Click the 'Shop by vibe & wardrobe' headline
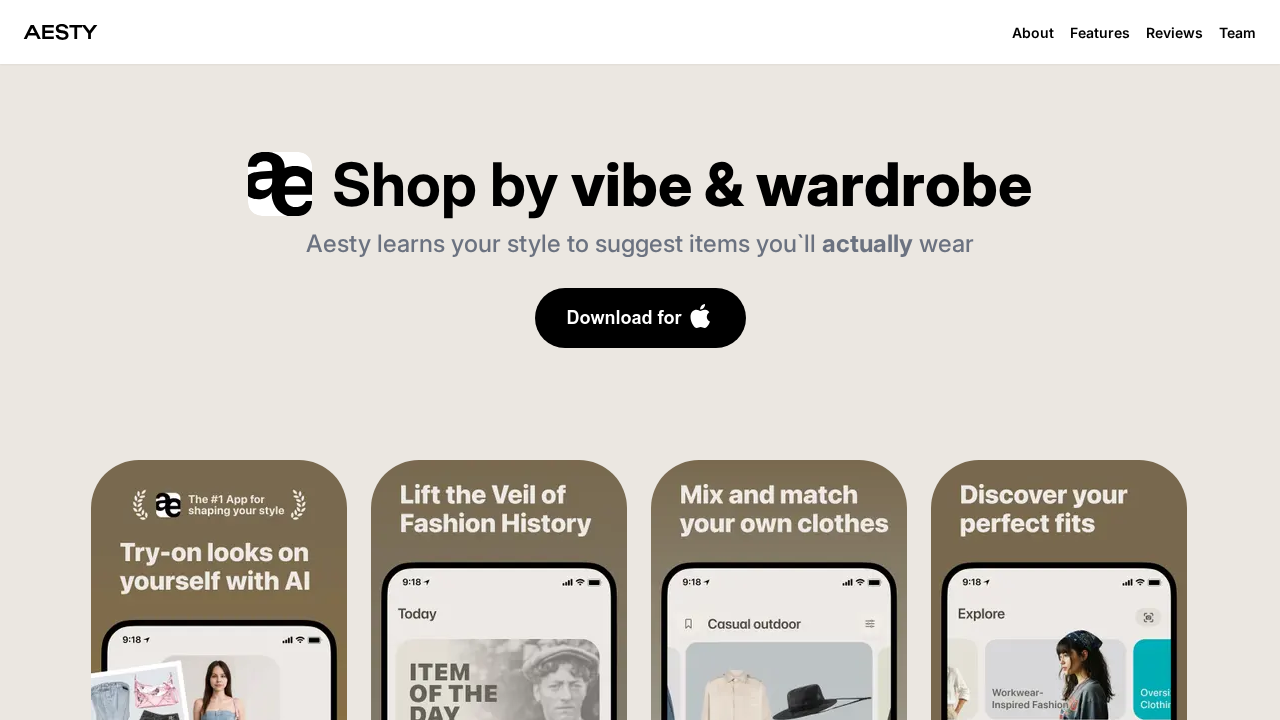1280x720 pixels. (681, 185)
